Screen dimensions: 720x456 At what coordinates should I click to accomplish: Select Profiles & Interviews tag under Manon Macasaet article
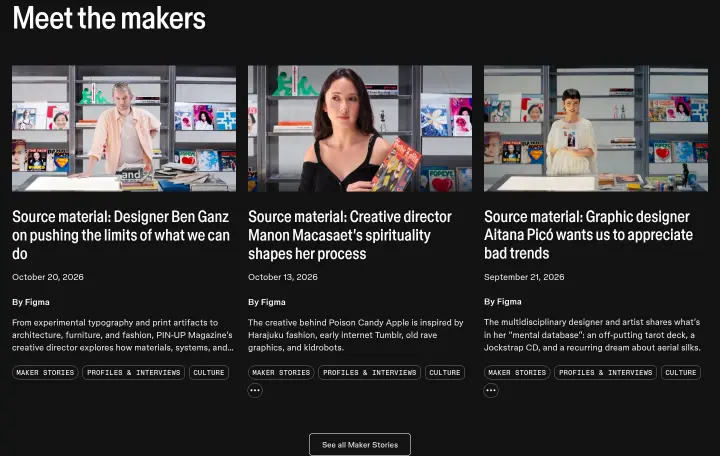coord(370,372)
